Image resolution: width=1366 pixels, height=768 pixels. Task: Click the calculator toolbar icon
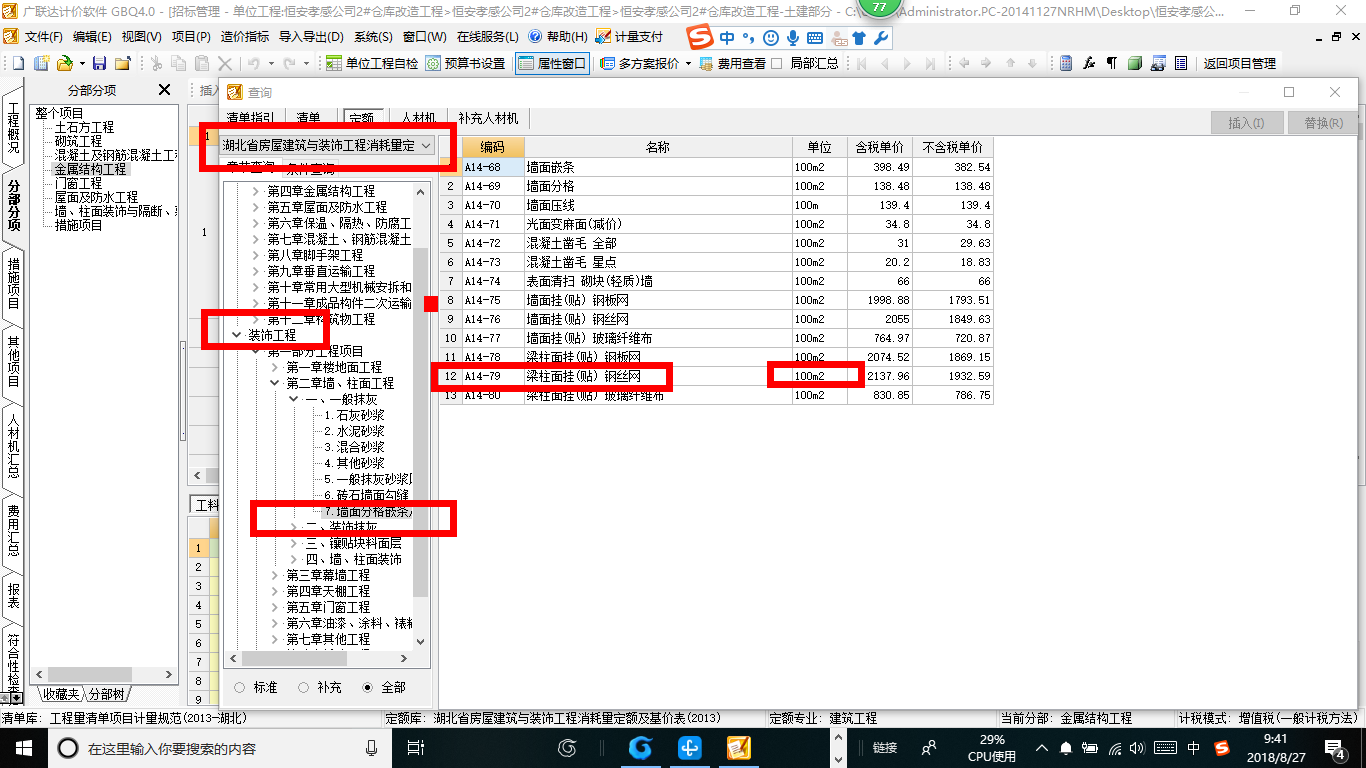1066,63
